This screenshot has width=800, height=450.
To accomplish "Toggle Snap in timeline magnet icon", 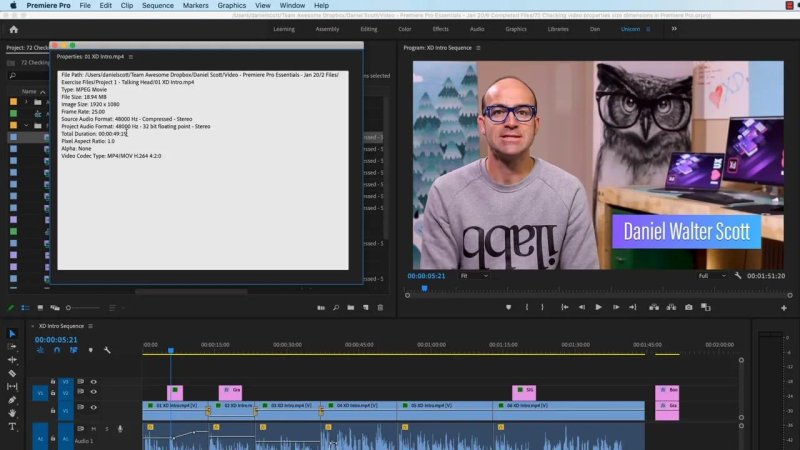I will tap(57, 350).
